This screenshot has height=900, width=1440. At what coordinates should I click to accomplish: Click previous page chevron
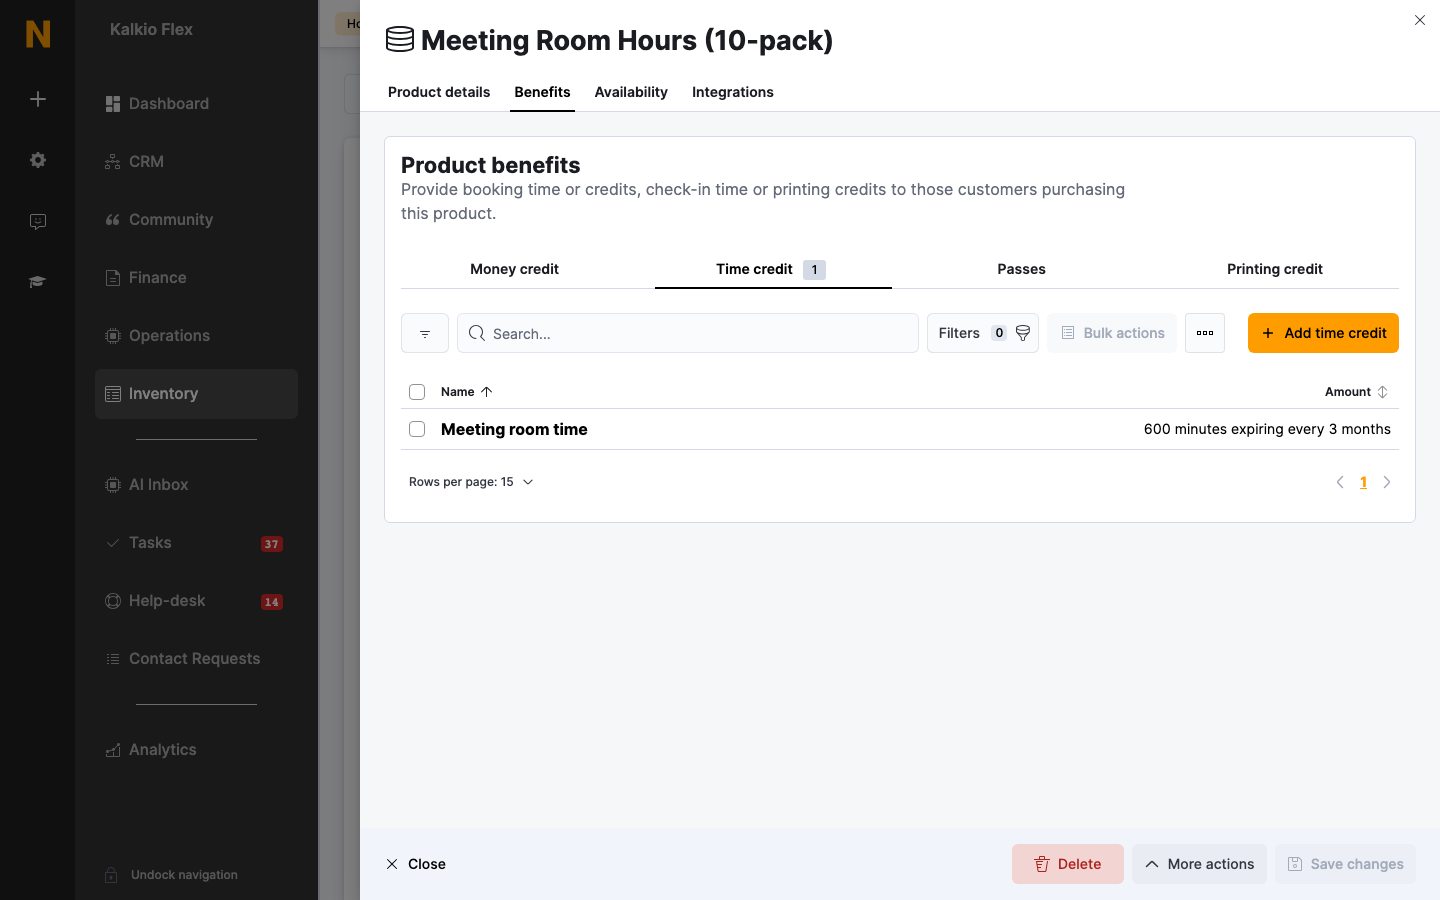1340,482
